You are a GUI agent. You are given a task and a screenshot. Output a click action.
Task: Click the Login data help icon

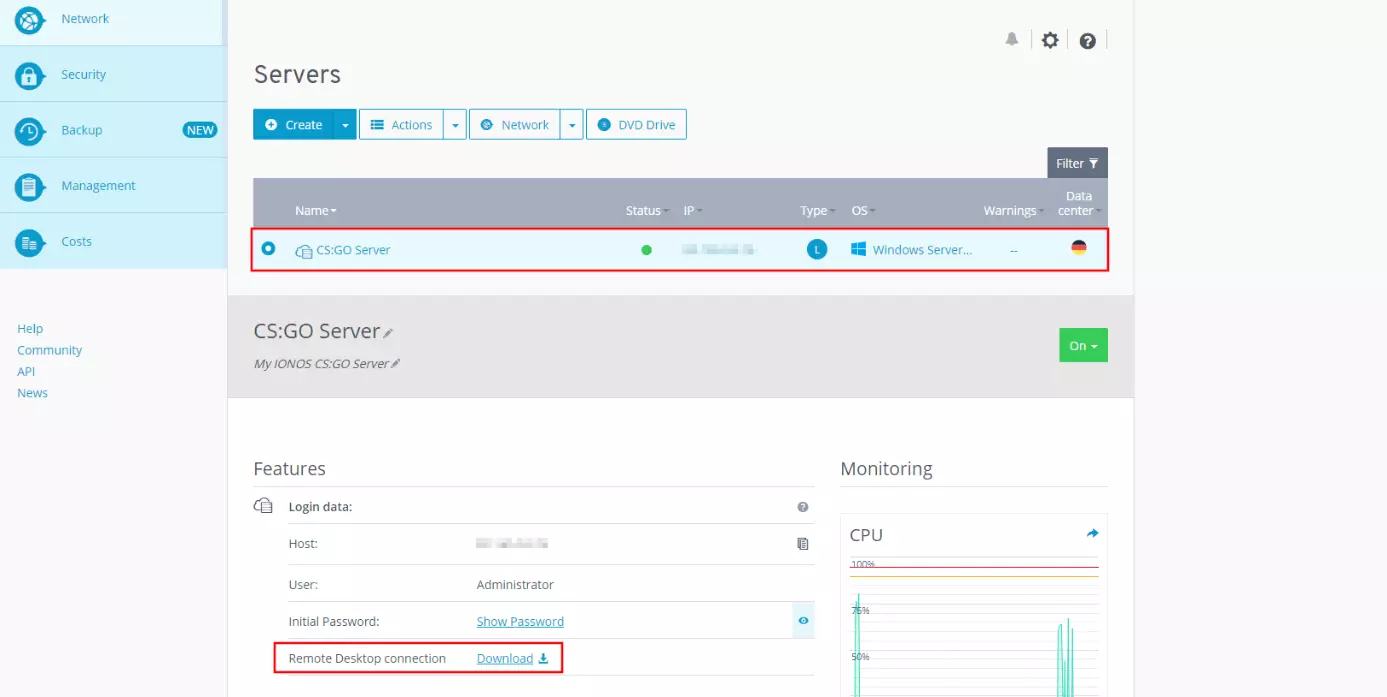click(802, 507)
